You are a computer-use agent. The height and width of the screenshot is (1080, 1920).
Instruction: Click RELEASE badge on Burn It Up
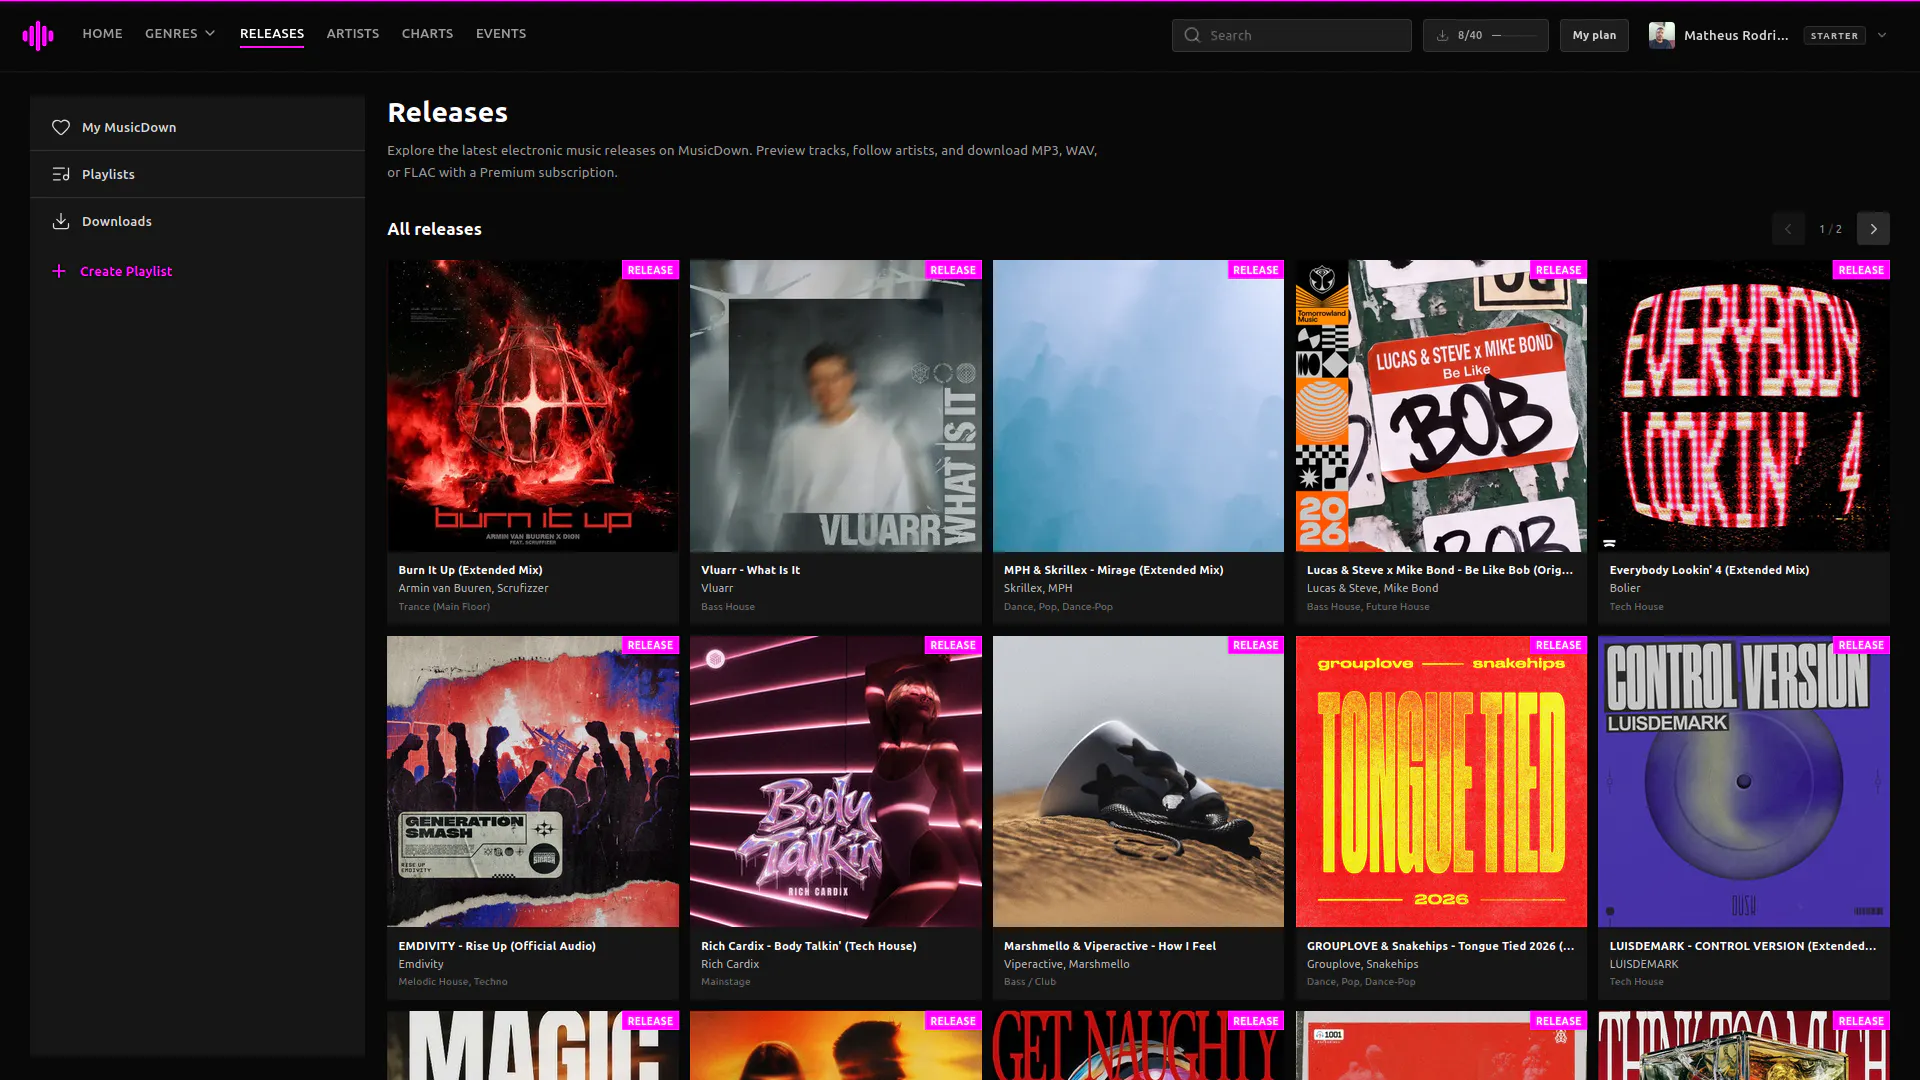tap(650, 270)
